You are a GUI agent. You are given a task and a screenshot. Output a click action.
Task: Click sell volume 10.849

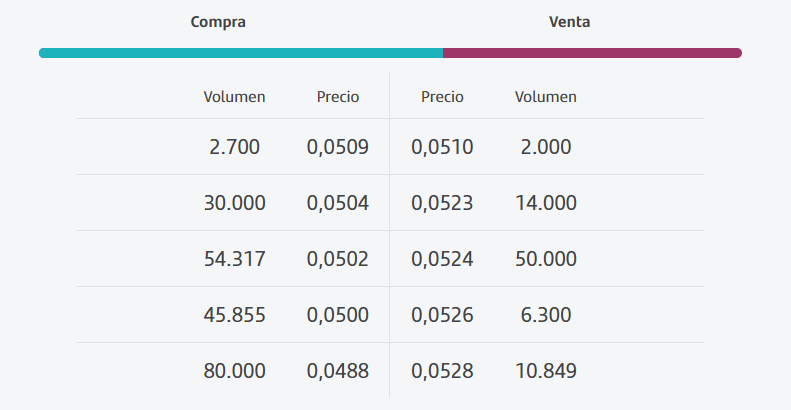546,371
